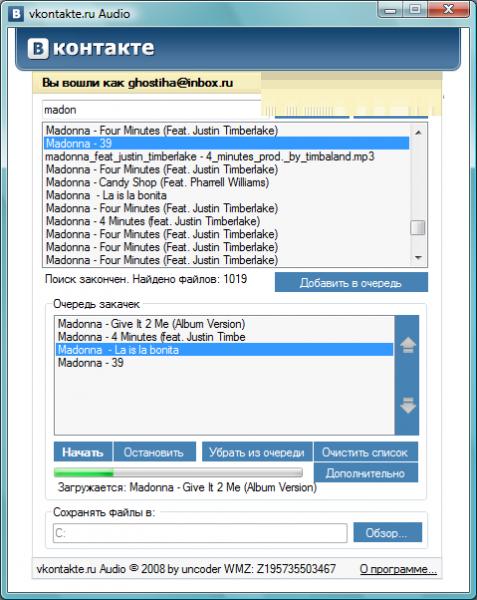Click the app icon in title bar
Image resolution: width=477 pixels, height=600 pixels.
[16, 13]
